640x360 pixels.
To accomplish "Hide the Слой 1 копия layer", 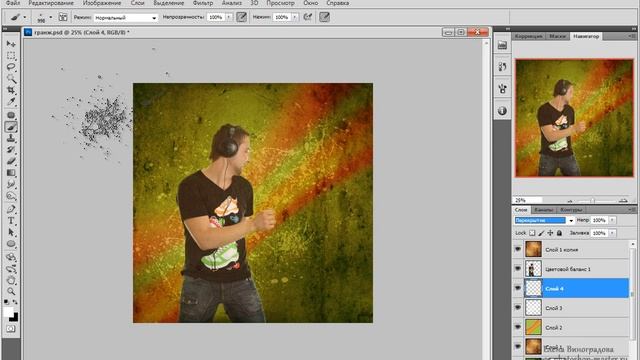I will pos(518,249).
